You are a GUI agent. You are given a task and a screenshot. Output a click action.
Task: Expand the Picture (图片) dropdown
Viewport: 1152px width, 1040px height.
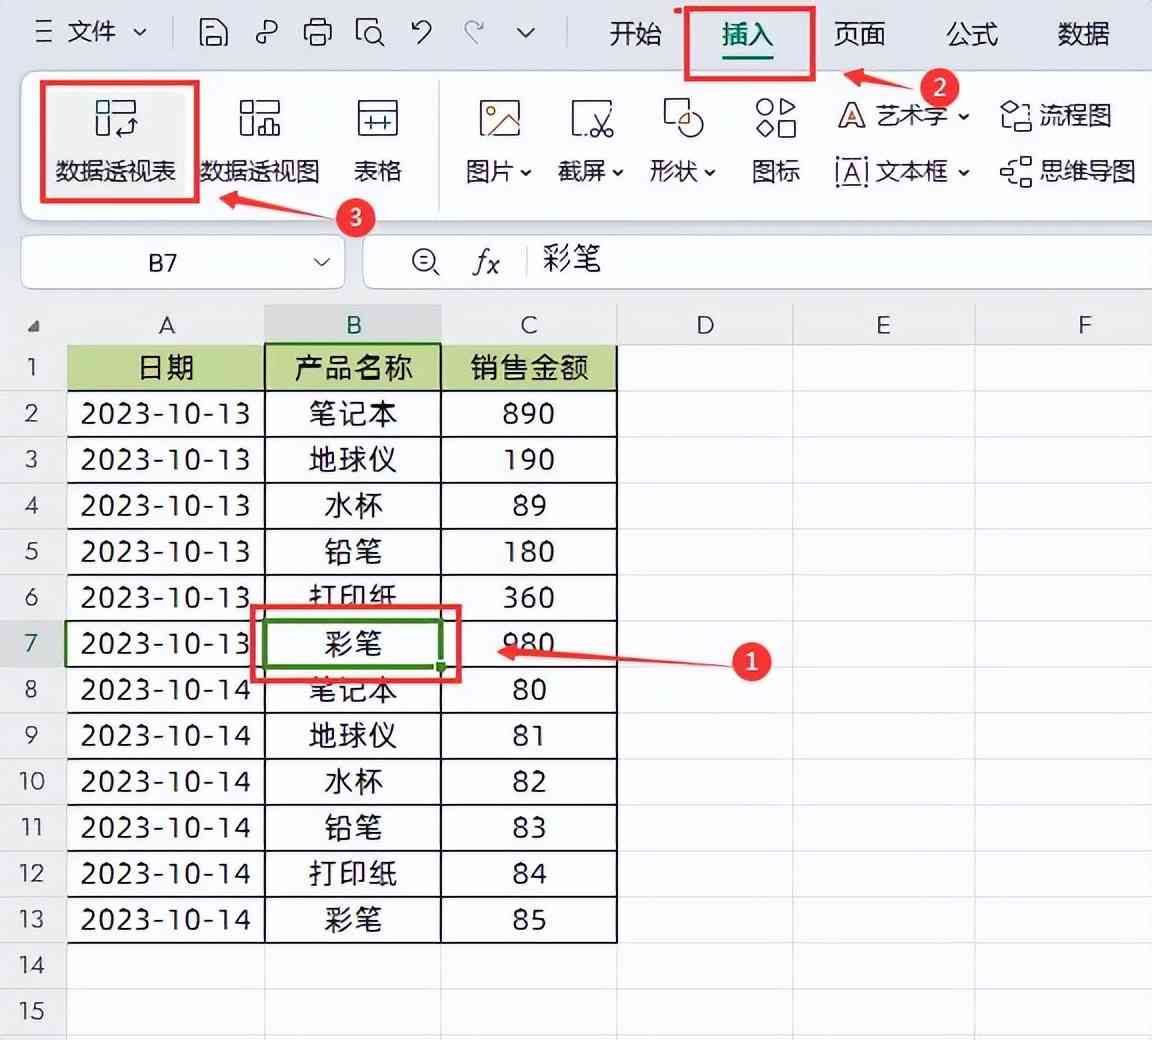[x=498, y=172]
